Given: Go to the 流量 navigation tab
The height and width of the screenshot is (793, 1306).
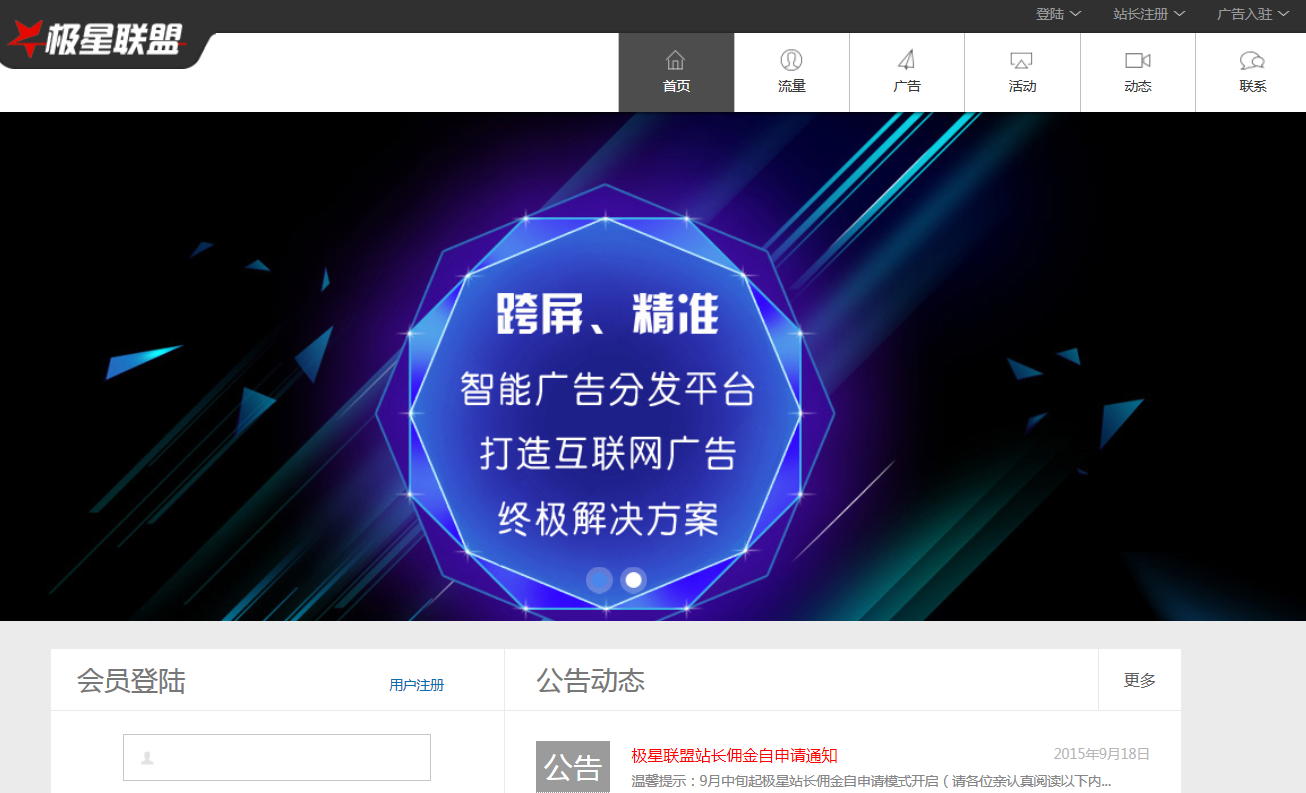Looking at the screenshot, I should point(791,73).
